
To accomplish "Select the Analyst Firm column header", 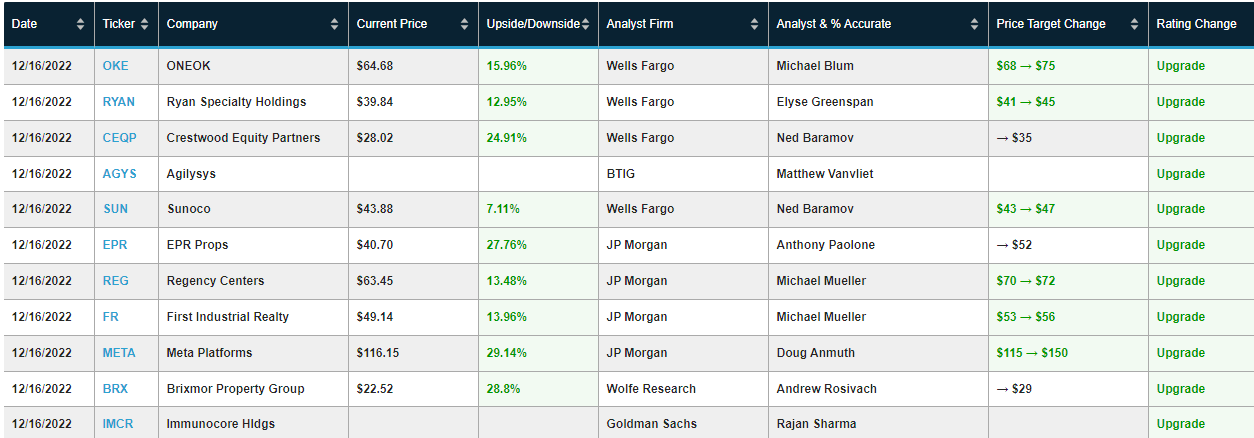I will (x=640, y=24).
